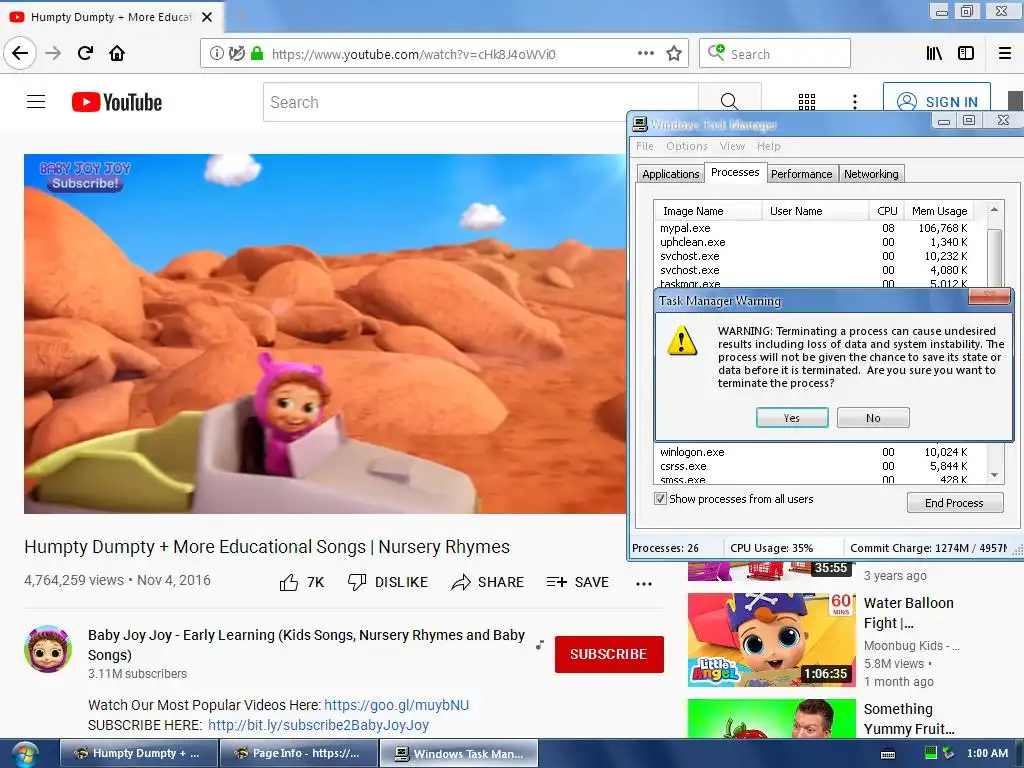Sort by the Image Name column header
Viewport: 1024px width, 768px height.
point(708,211)
